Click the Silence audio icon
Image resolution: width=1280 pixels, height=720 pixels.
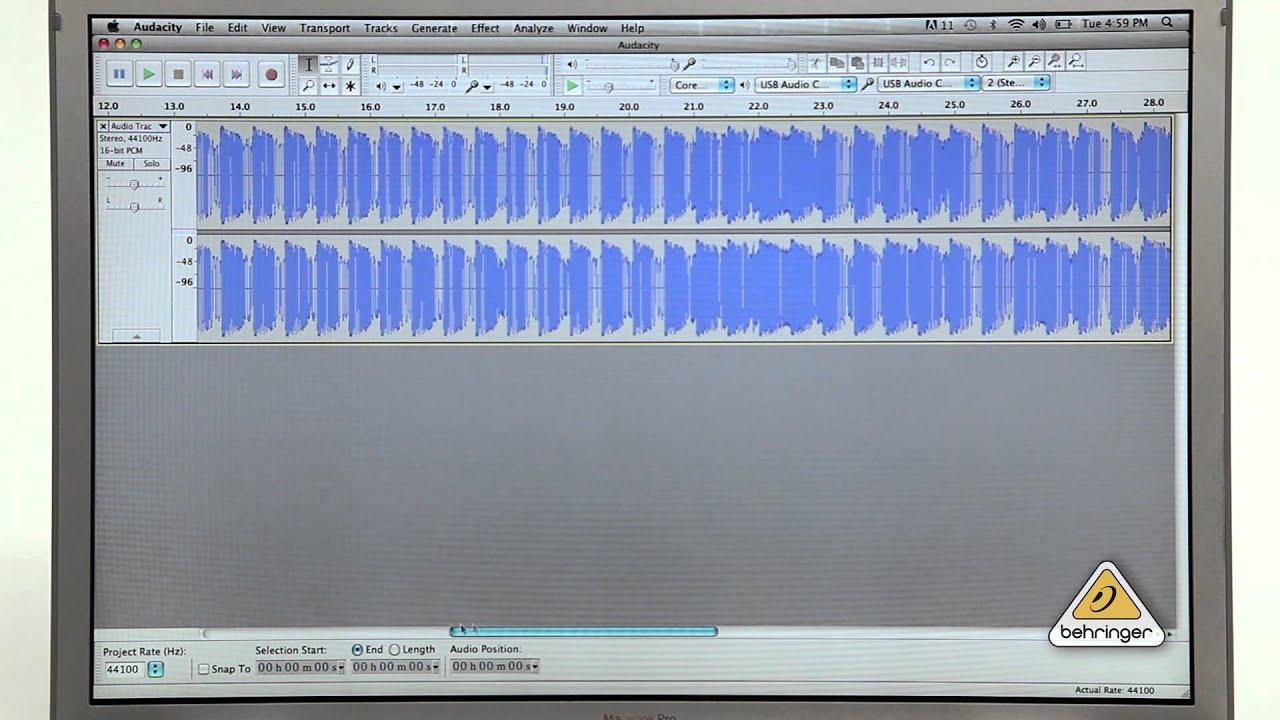[x=899, y=62]
